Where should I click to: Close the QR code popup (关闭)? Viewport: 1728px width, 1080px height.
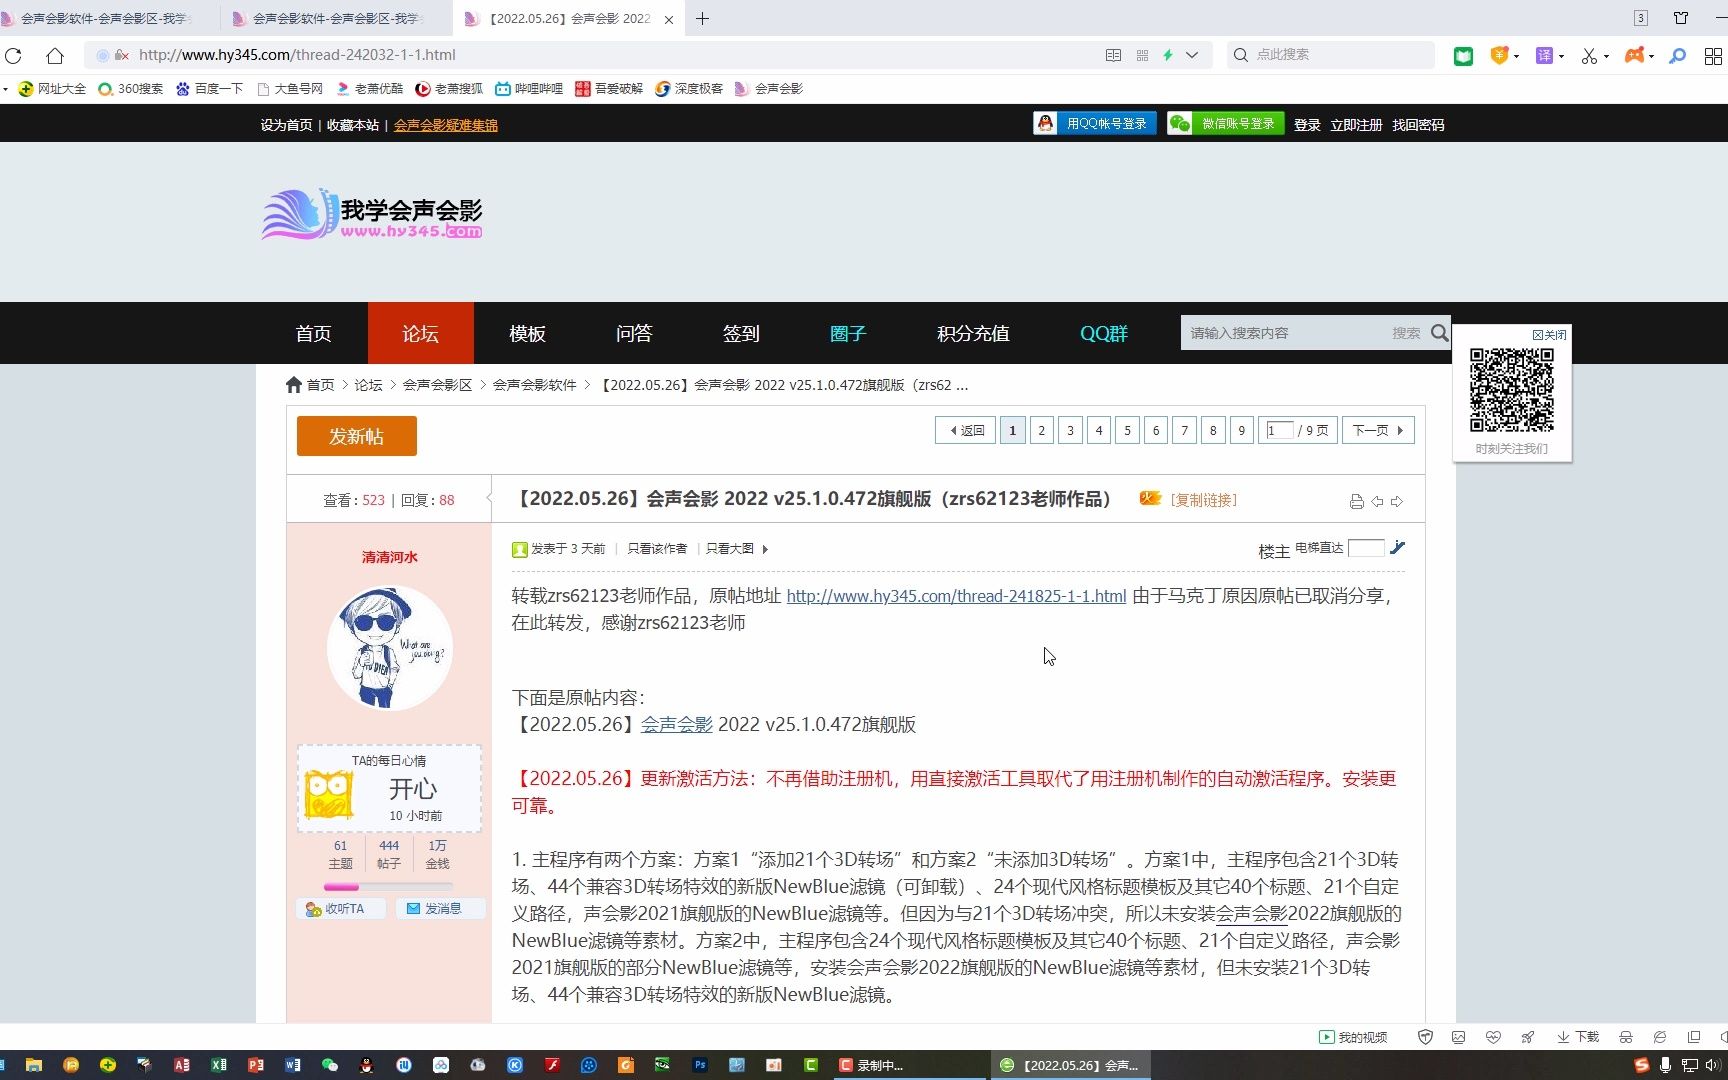pos(1549,335)
